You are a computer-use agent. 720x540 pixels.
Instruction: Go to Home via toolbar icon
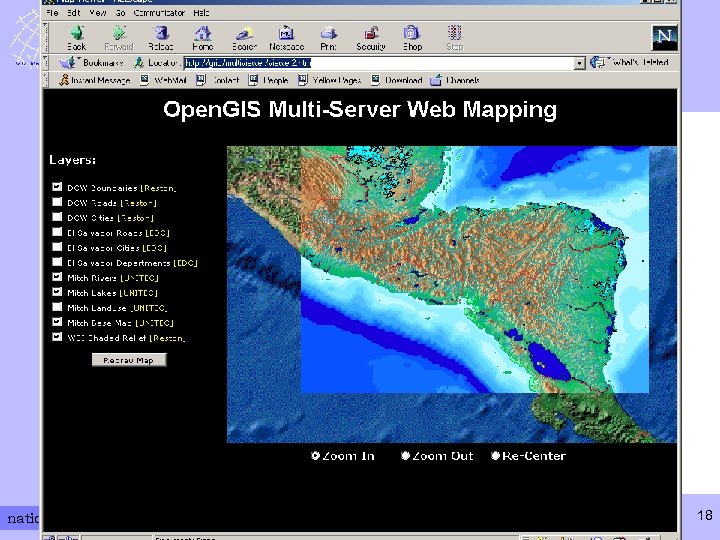[203, 34]
